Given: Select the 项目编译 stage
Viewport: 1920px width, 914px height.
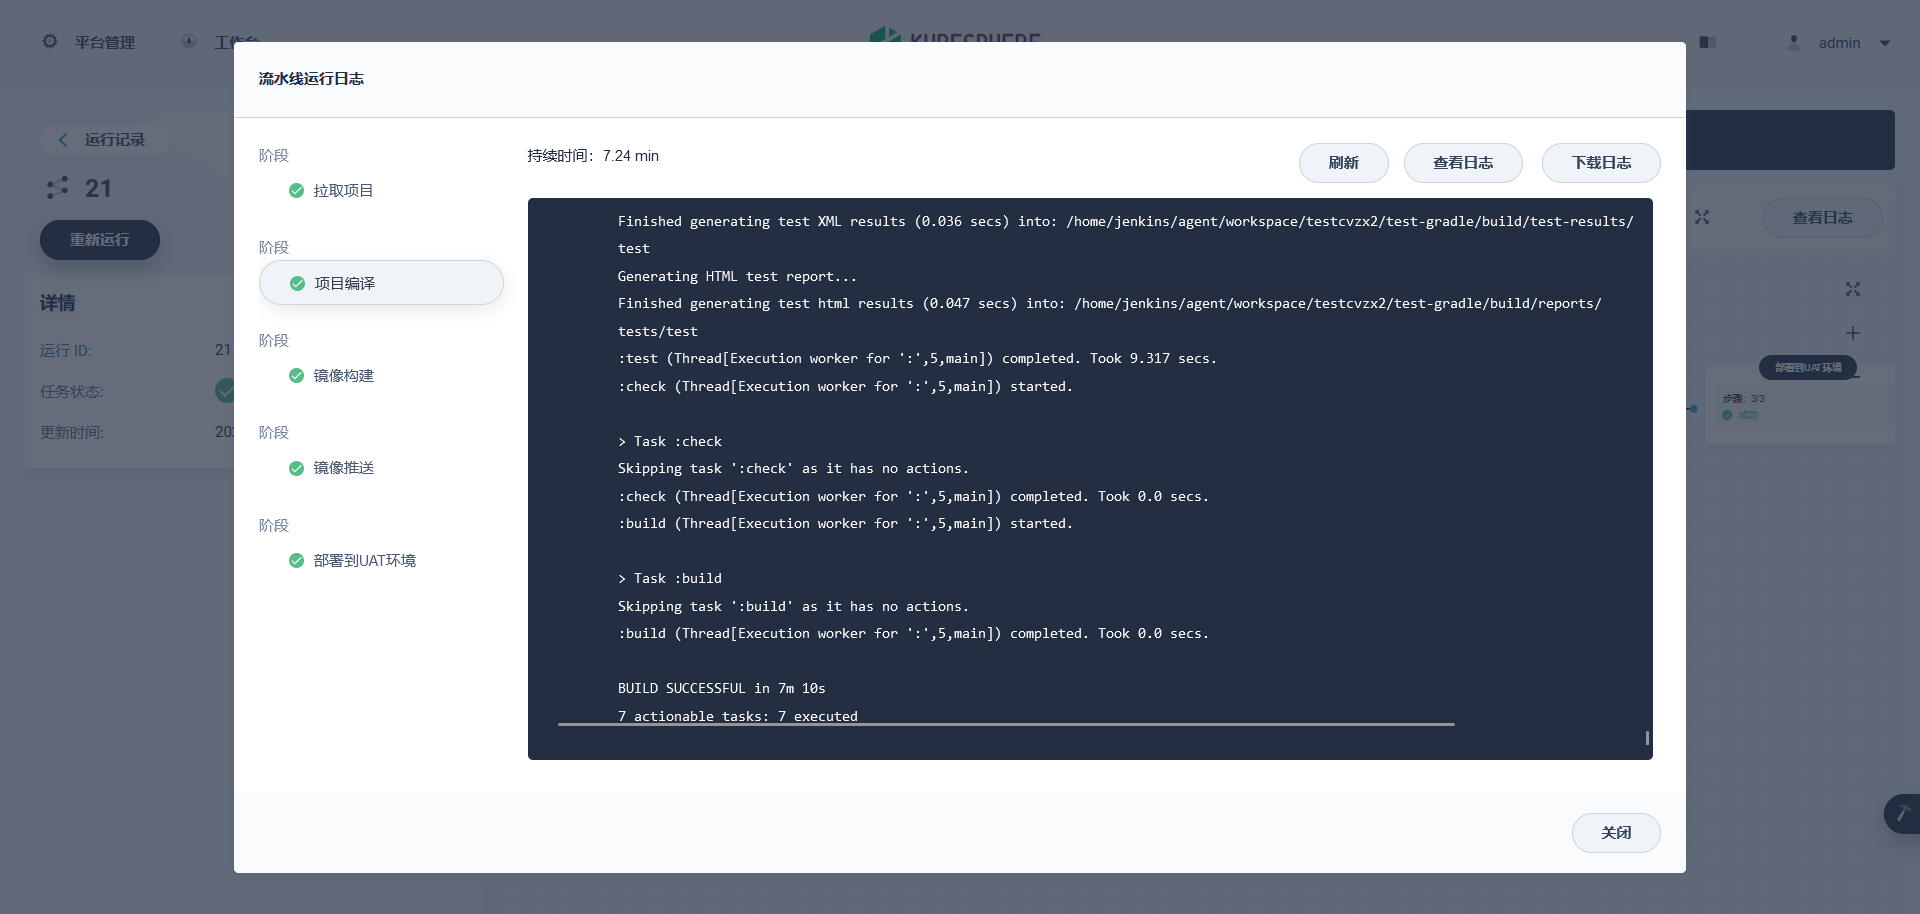Looking at the screenshot, I should coord(380,283).
